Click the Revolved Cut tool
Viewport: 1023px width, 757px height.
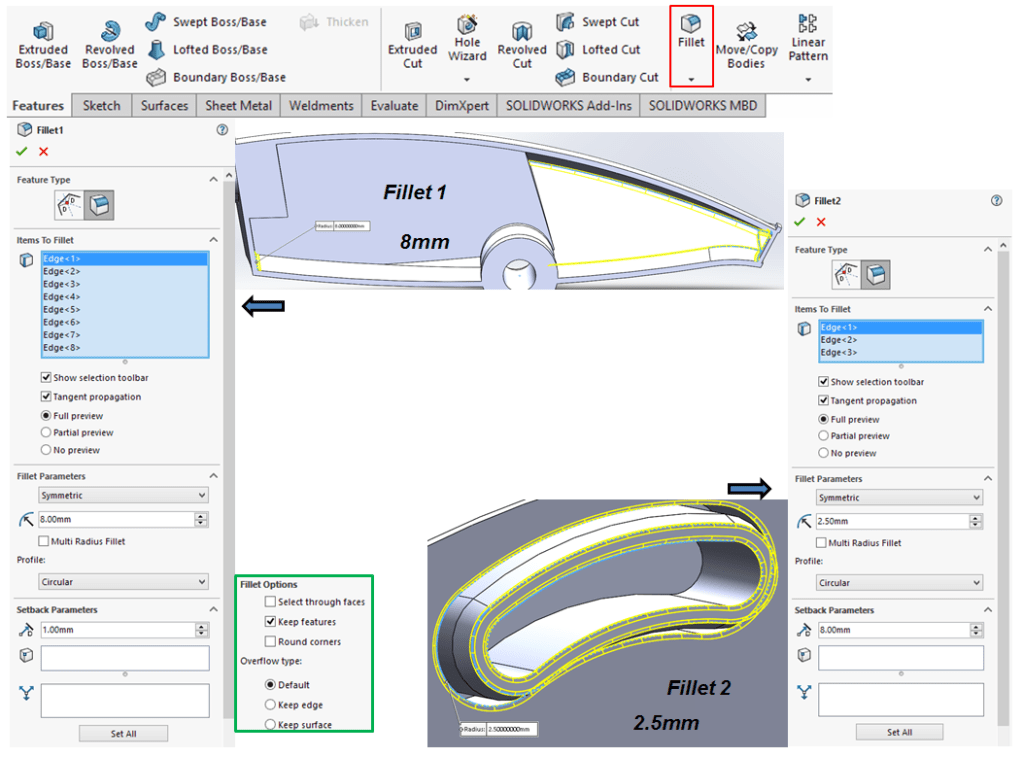(522, 32)
